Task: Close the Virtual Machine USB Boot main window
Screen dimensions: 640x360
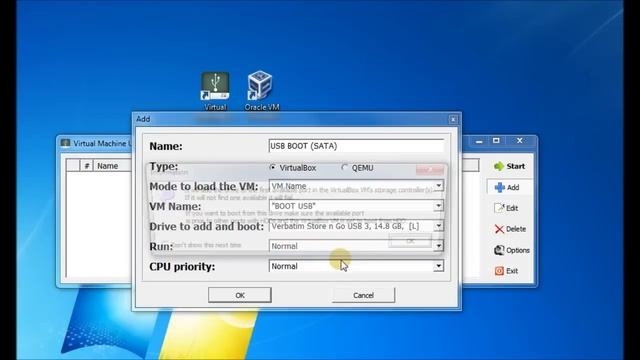Action: tap(520, 140)
